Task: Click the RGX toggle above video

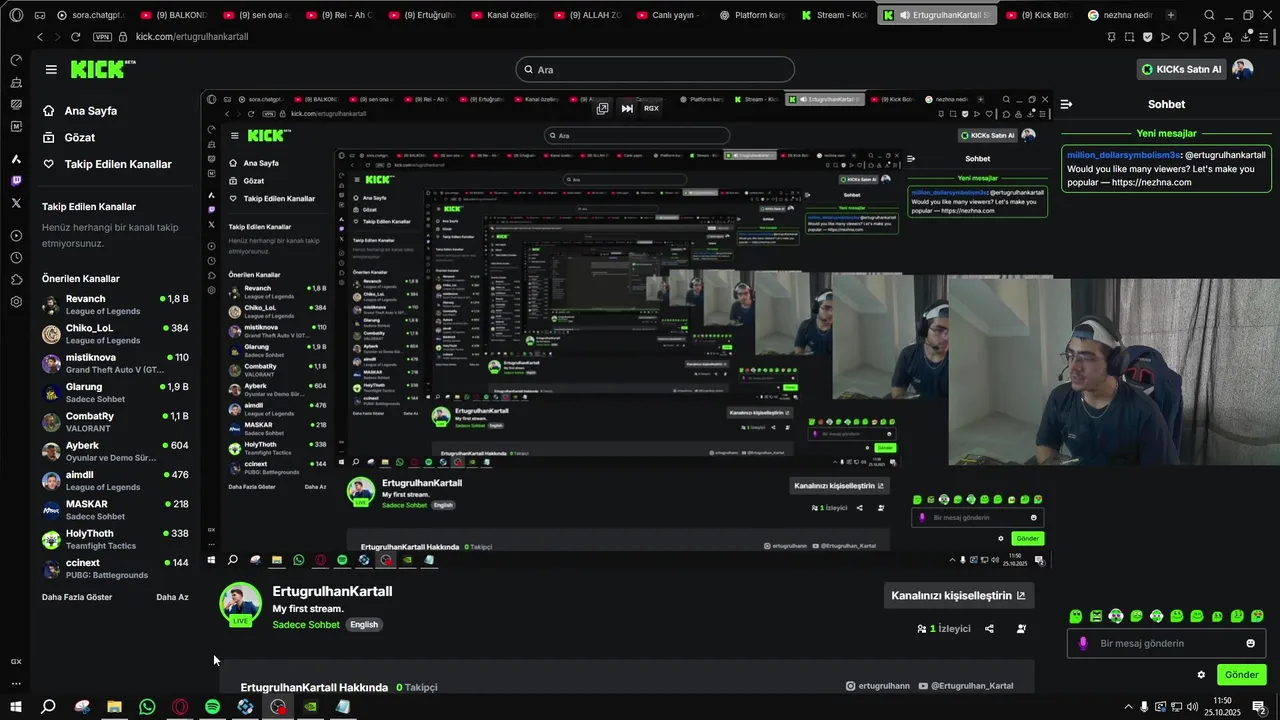Action: coord(651,108)
